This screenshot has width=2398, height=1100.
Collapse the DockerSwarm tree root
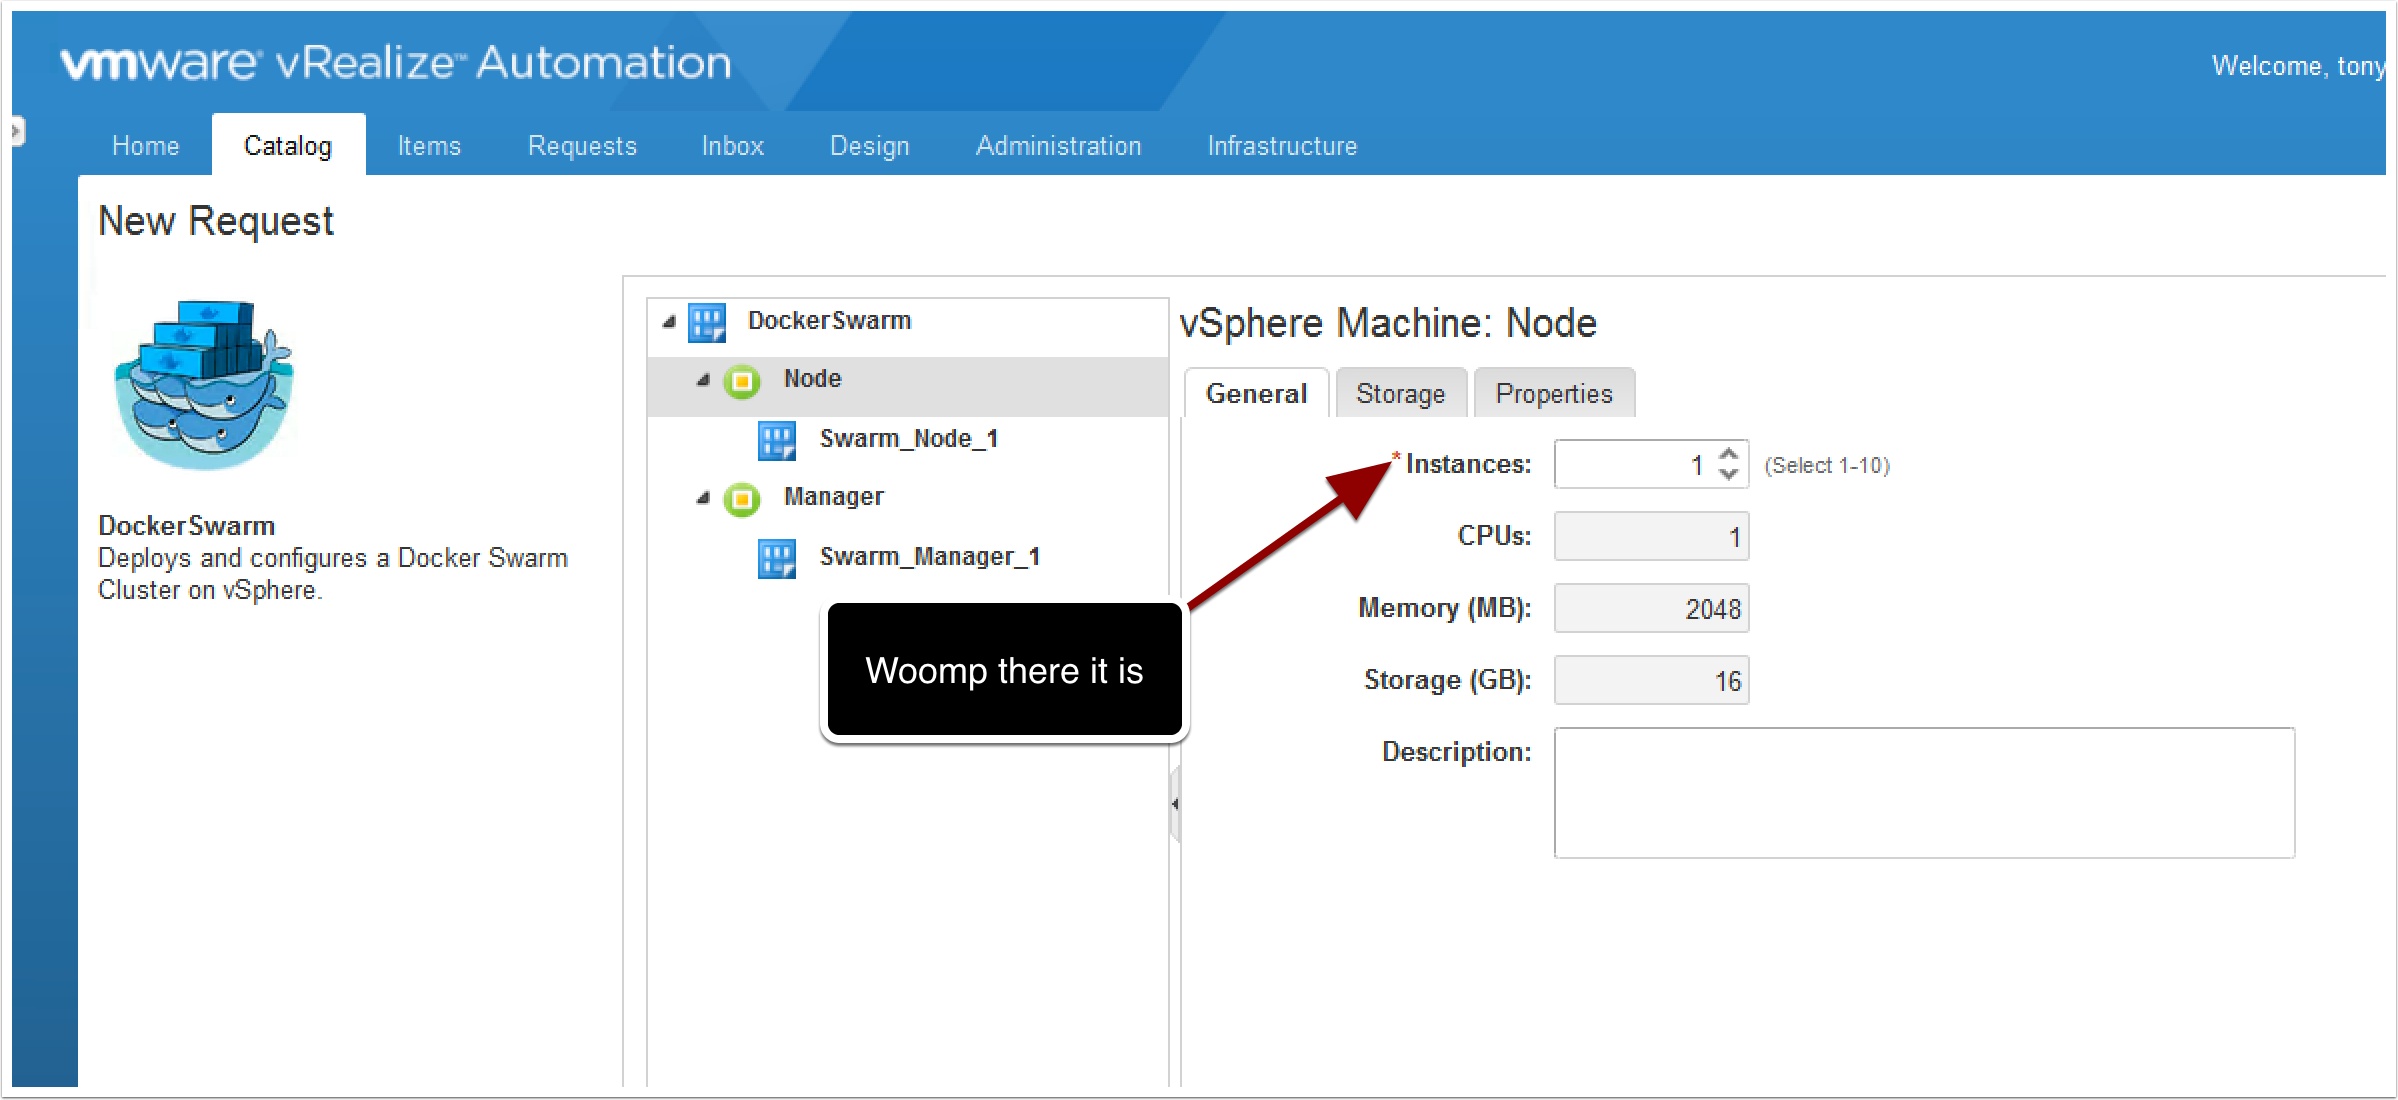[669, 322]
